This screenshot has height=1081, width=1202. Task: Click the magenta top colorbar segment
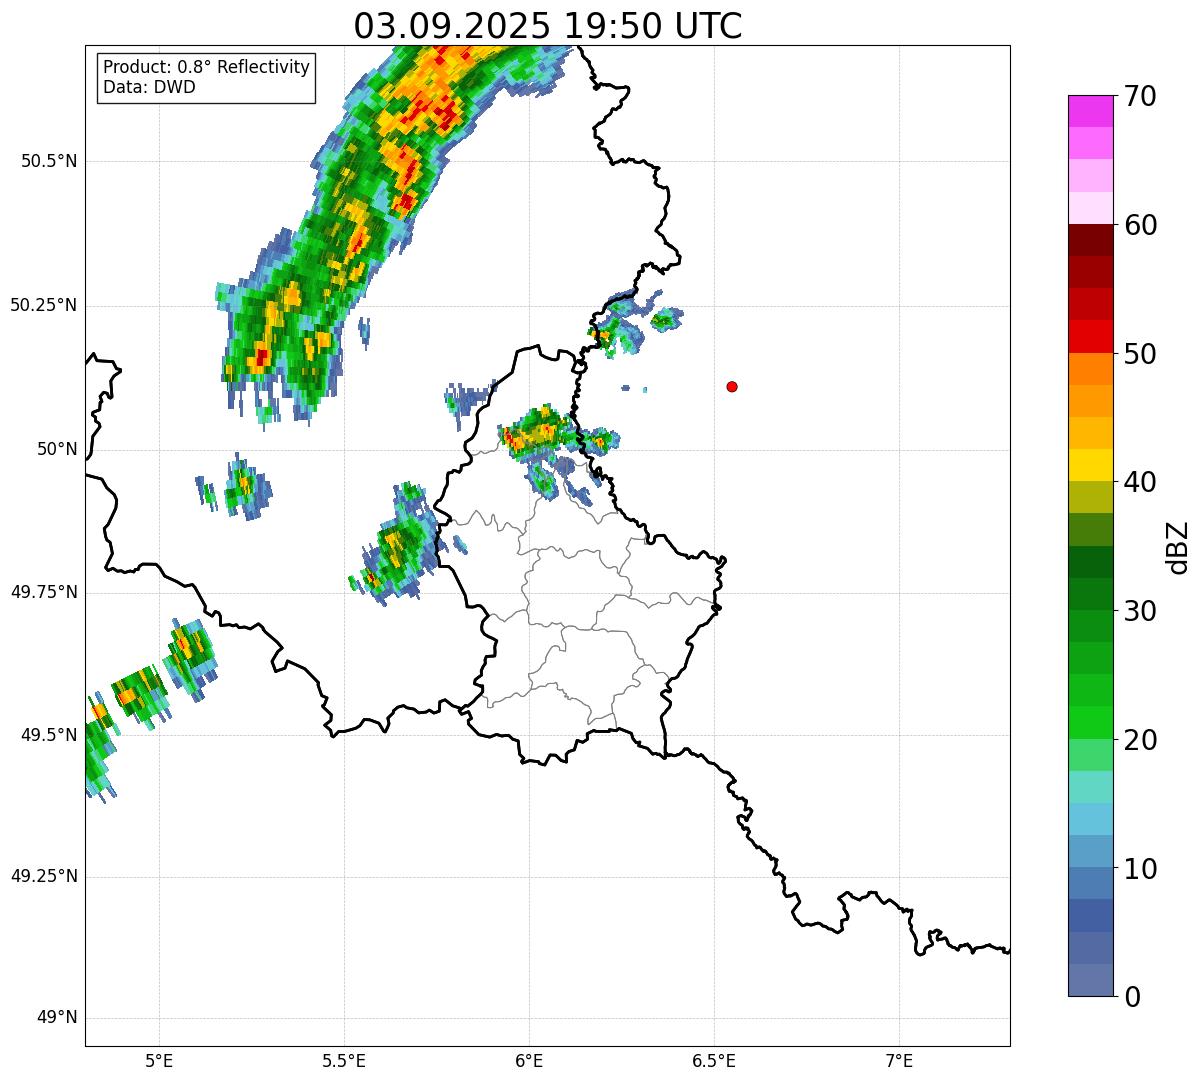[1091, 111]
